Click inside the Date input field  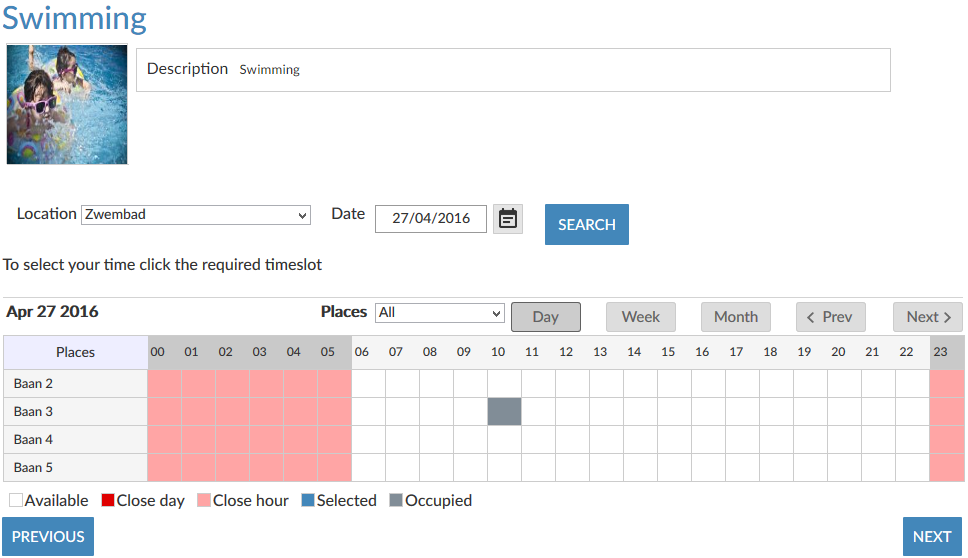click(x=430, y=219)
